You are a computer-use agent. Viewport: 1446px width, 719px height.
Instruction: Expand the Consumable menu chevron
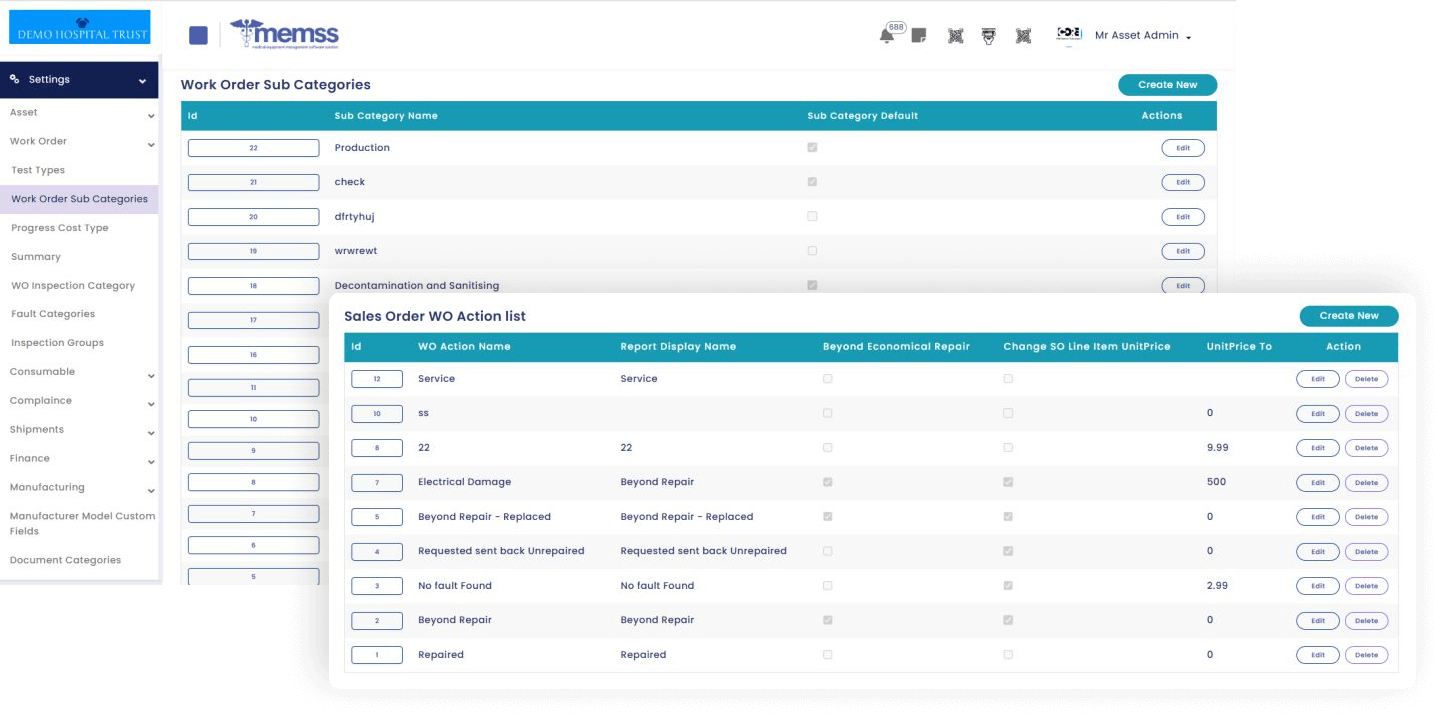151,376
